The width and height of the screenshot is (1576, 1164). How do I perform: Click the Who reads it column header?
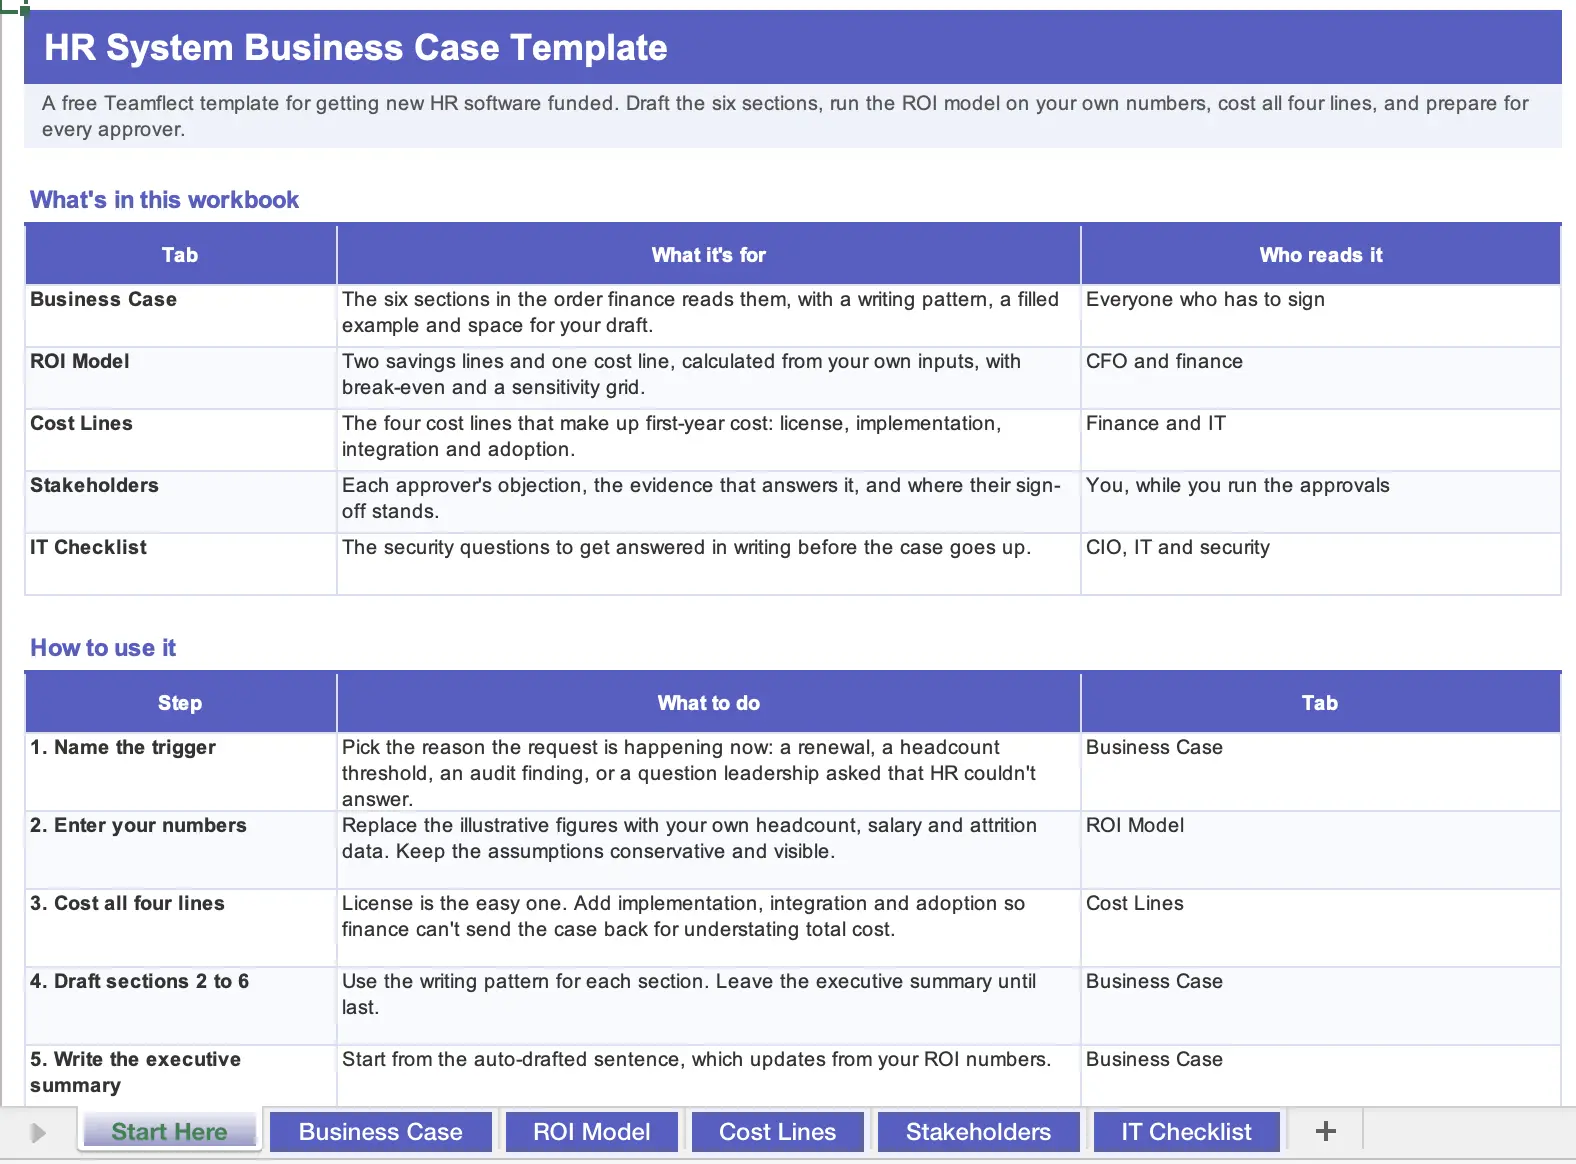[1320, 255]
